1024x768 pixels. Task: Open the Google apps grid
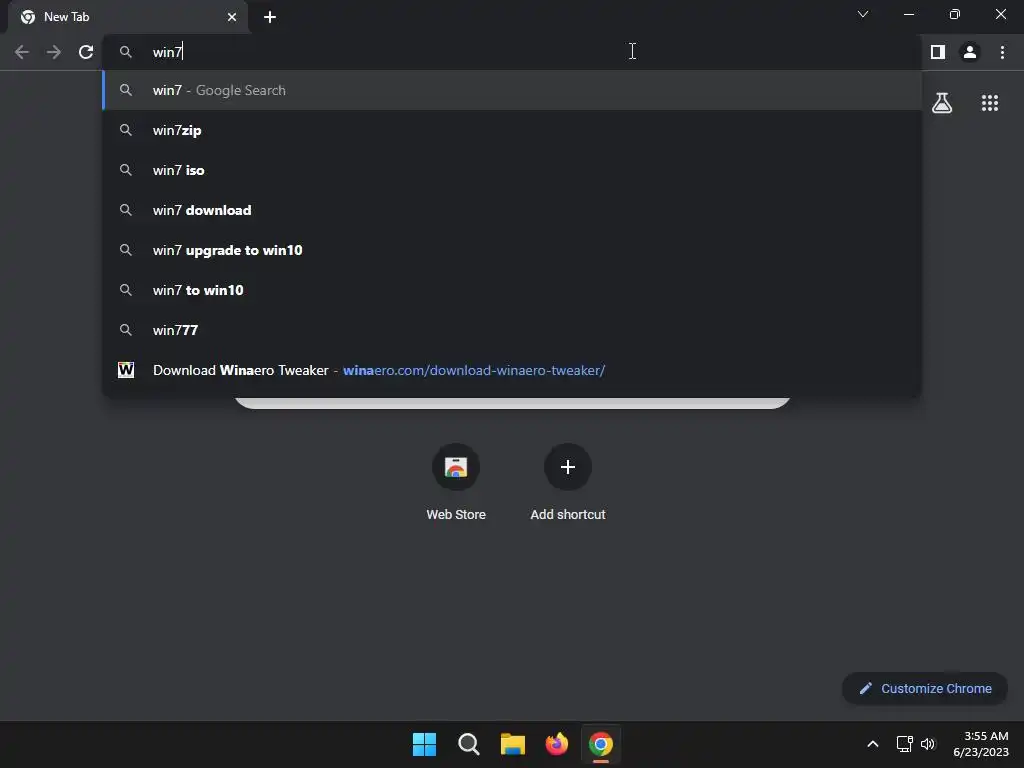(x=990, y=103)
